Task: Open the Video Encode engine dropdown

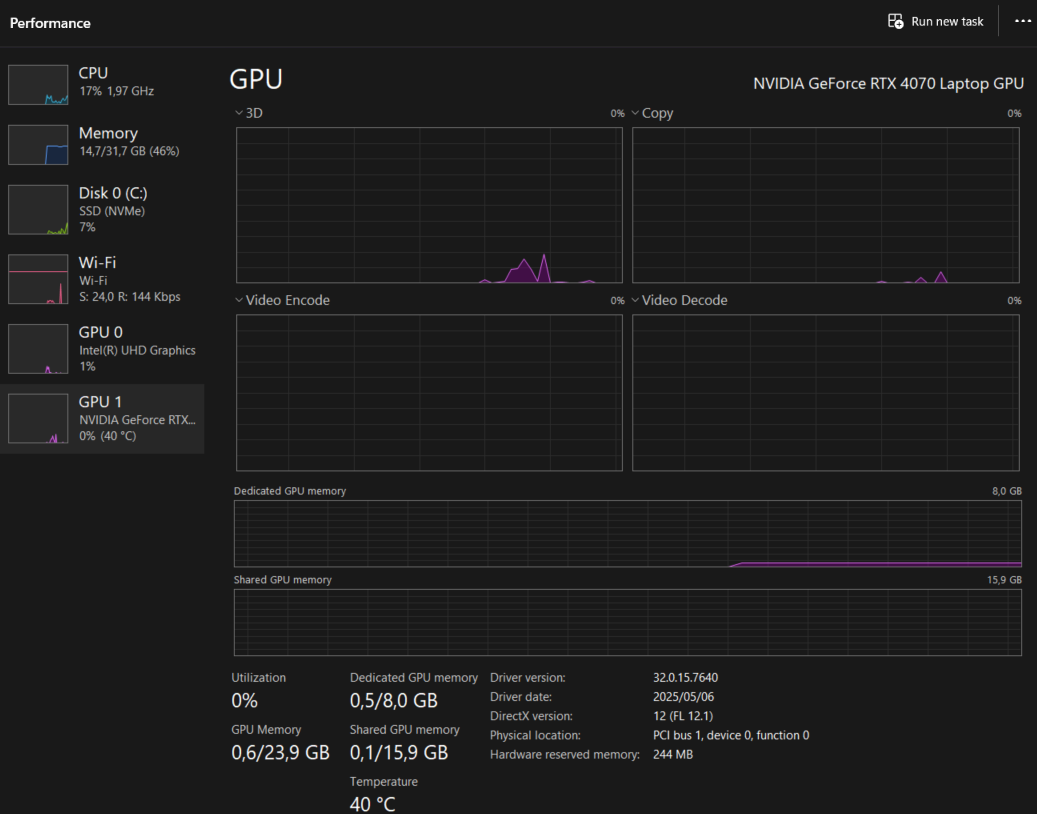Action: (x=239, y=300)
